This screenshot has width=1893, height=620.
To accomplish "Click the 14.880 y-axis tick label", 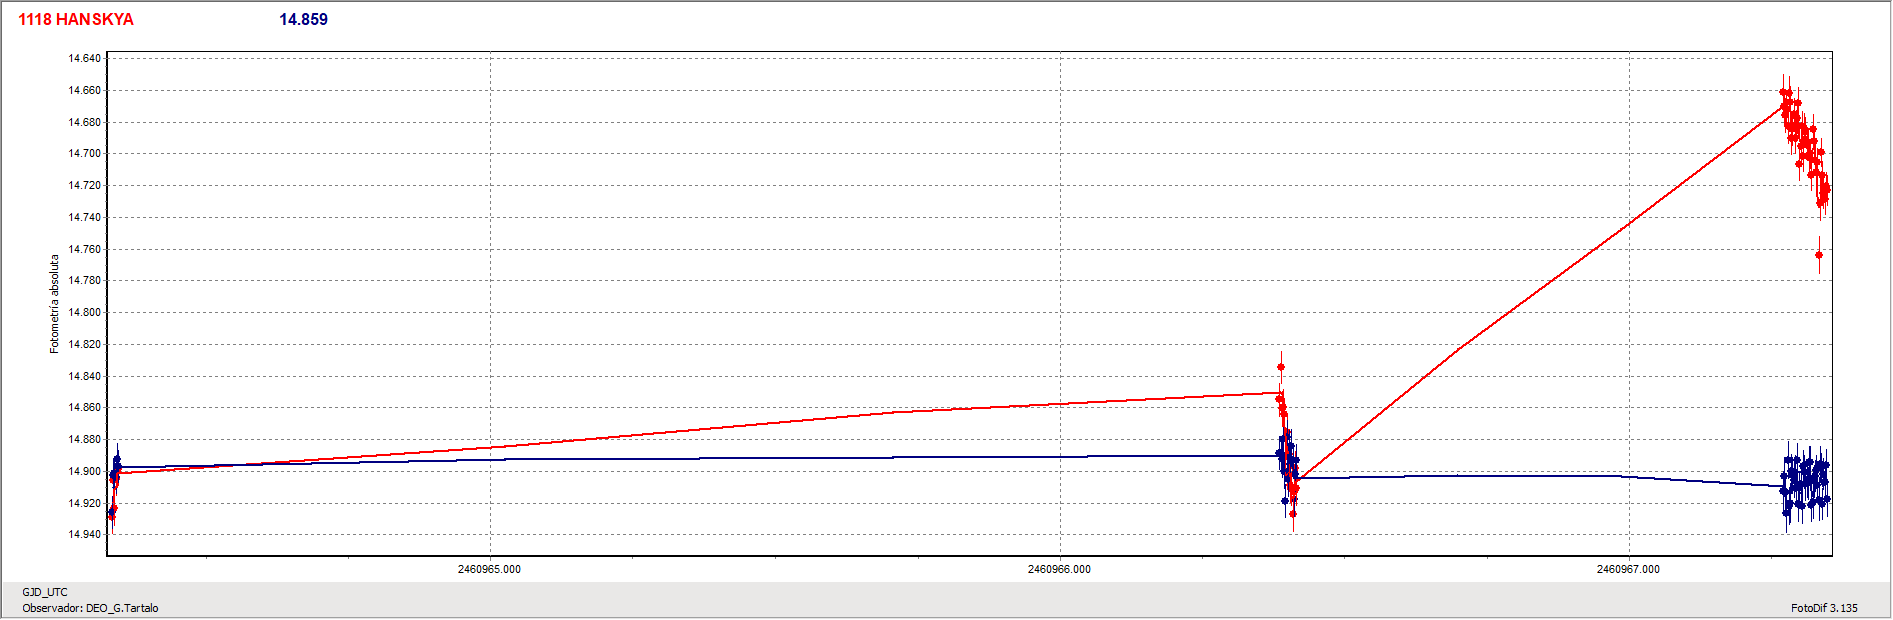I will coord(84,440).
